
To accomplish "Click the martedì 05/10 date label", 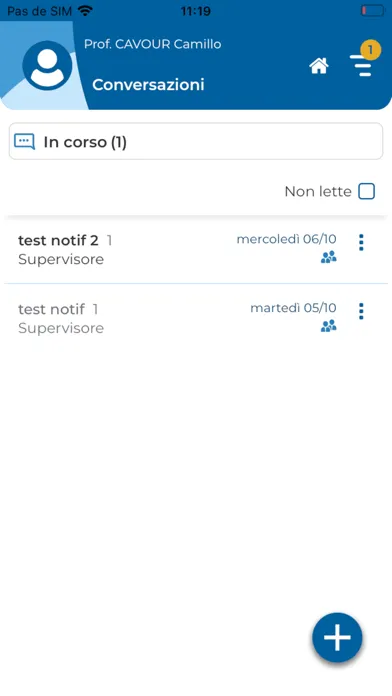I will click(x=293, y=308).
